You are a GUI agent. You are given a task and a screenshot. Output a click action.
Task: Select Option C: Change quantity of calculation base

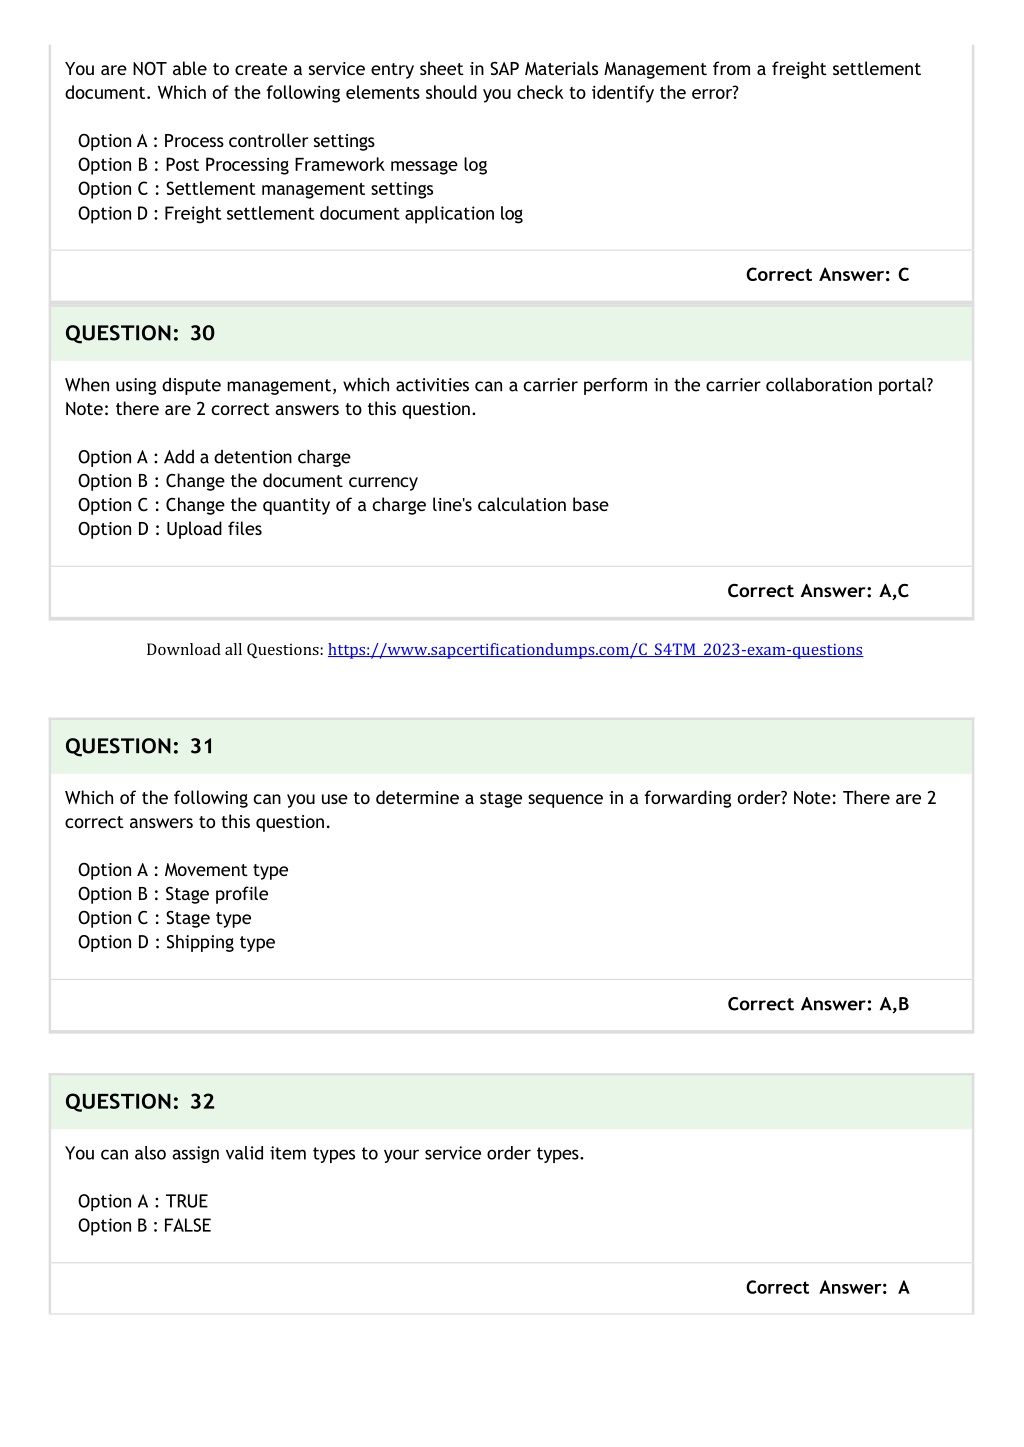pos(343,505)
